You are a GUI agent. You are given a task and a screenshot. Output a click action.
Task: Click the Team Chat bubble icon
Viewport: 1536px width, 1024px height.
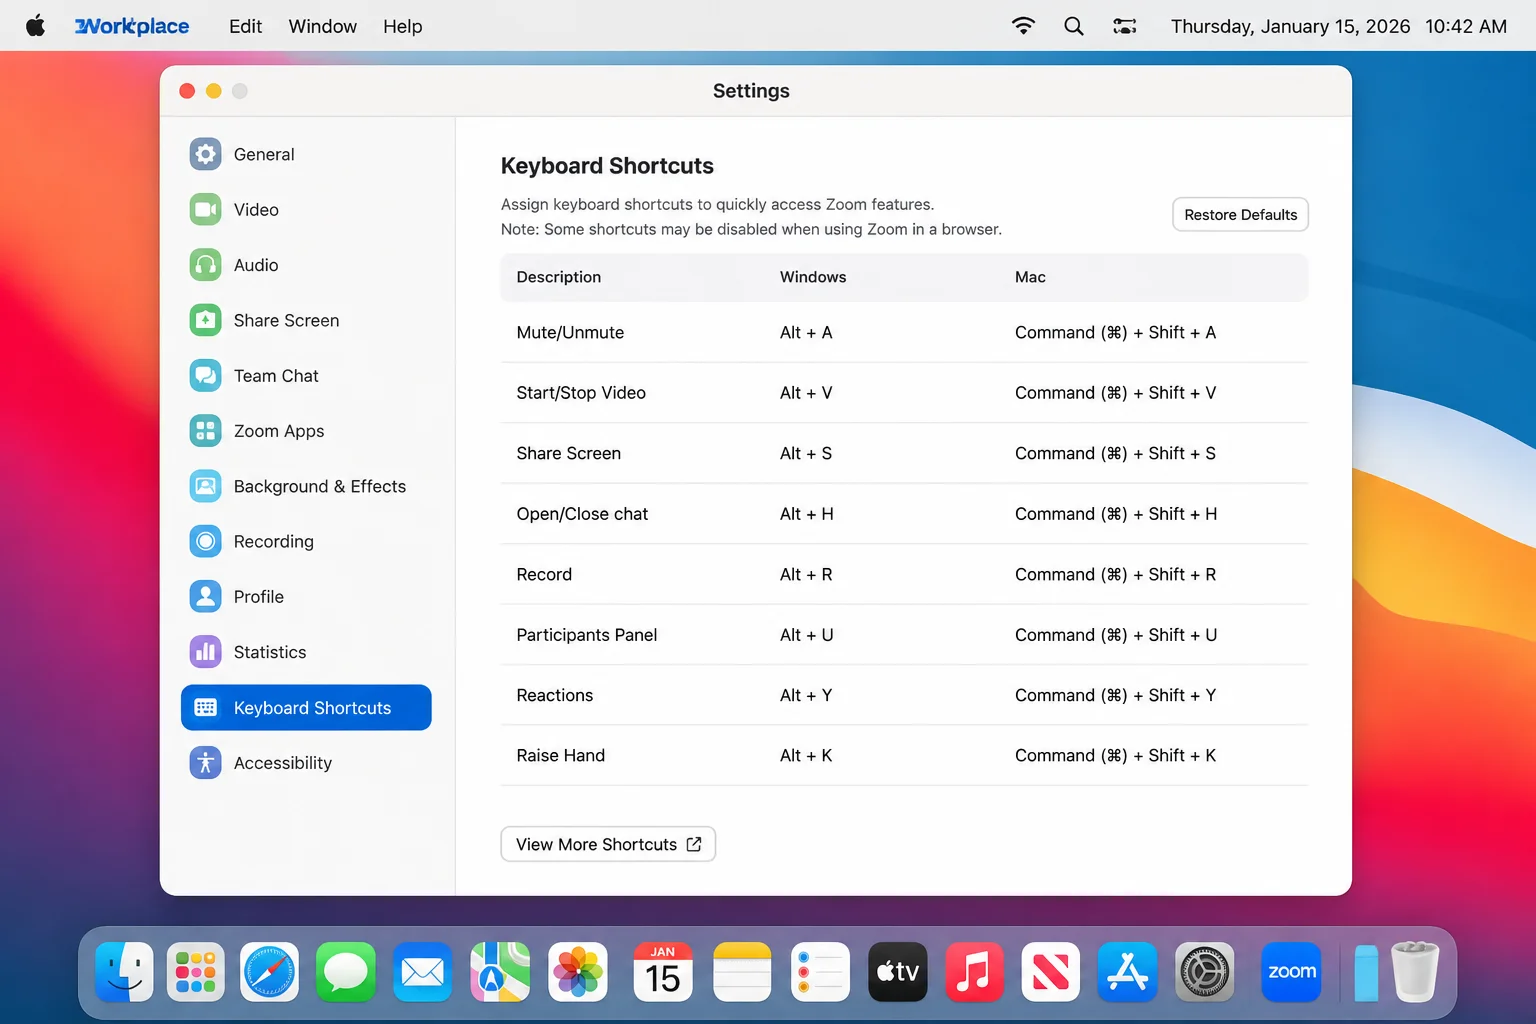(205, 375)
